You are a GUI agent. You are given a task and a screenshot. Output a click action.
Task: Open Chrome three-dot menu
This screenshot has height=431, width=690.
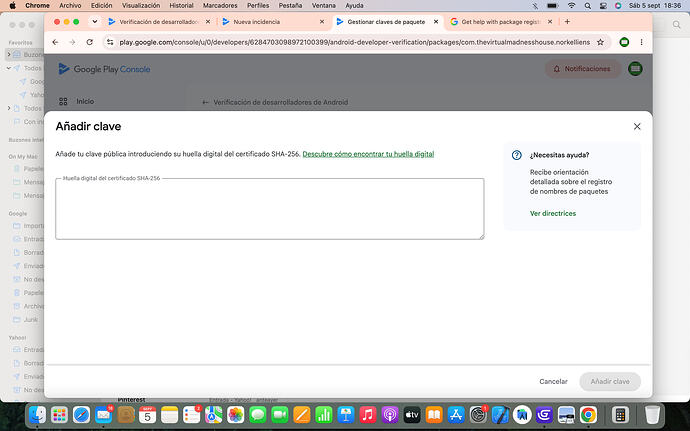[641, 42]
